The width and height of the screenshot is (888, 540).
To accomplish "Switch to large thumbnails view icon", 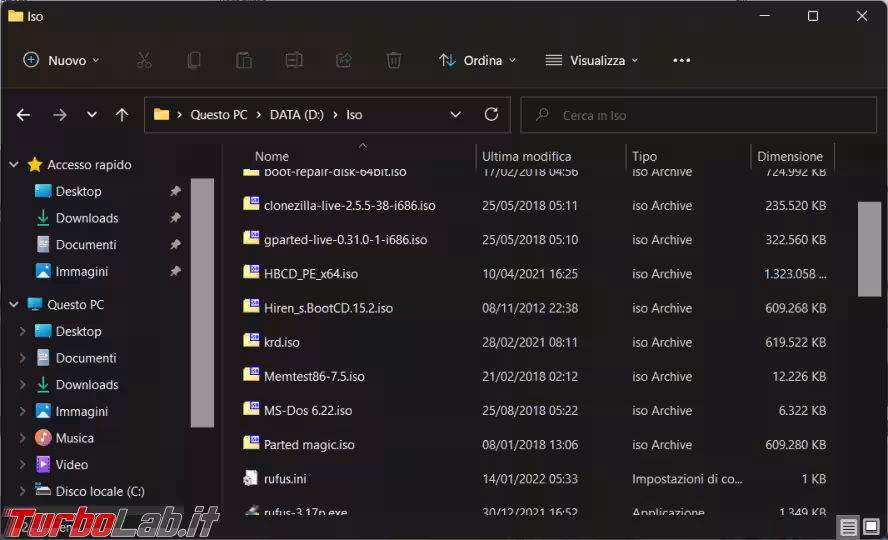I will [x=872, y=527].
